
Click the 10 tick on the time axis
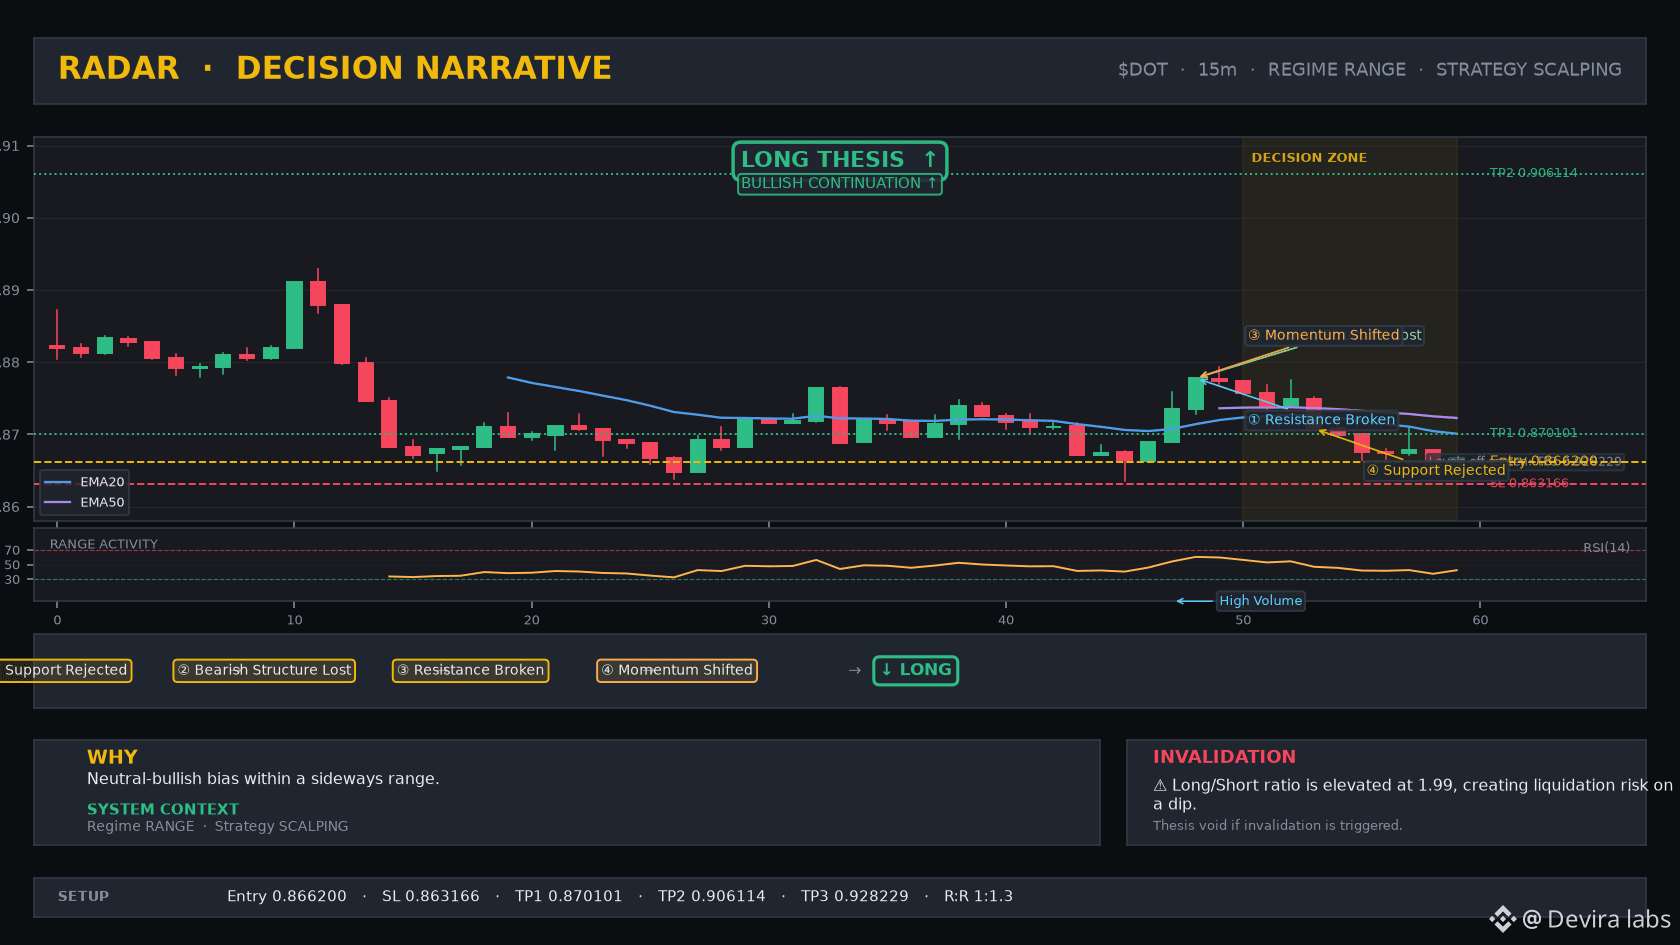(x=294, y=620)
